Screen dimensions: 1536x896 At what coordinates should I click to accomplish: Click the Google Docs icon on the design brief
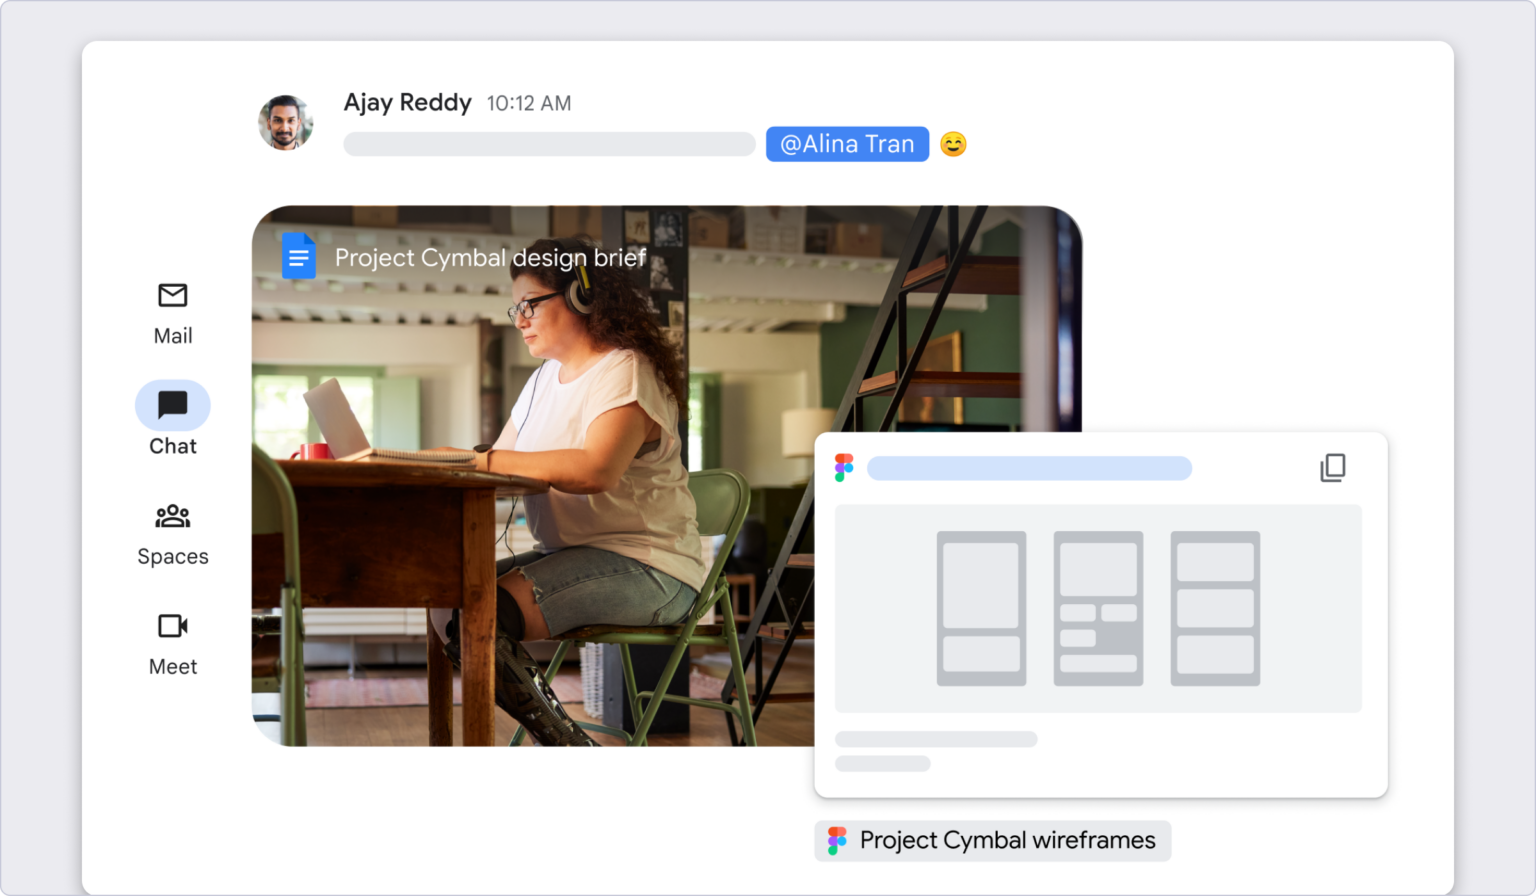click(299, 256)
